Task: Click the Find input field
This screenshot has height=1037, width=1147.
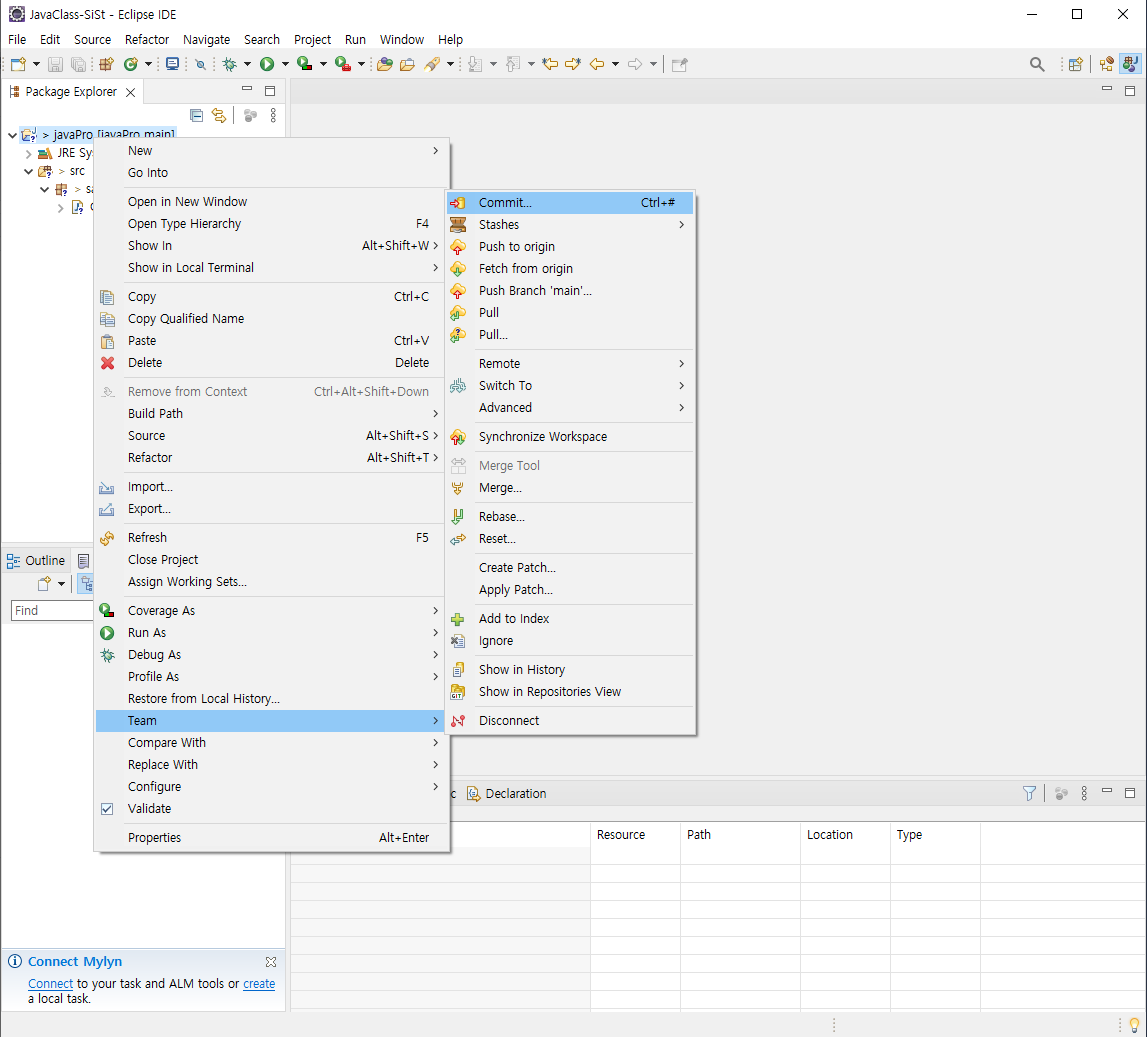Action: 53,611
